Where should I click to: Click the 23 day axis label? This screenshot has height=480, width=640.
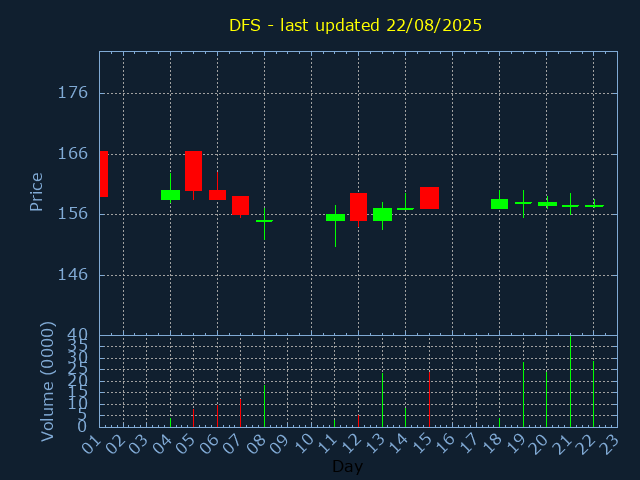pyautogui.click(x=609, y=444)
